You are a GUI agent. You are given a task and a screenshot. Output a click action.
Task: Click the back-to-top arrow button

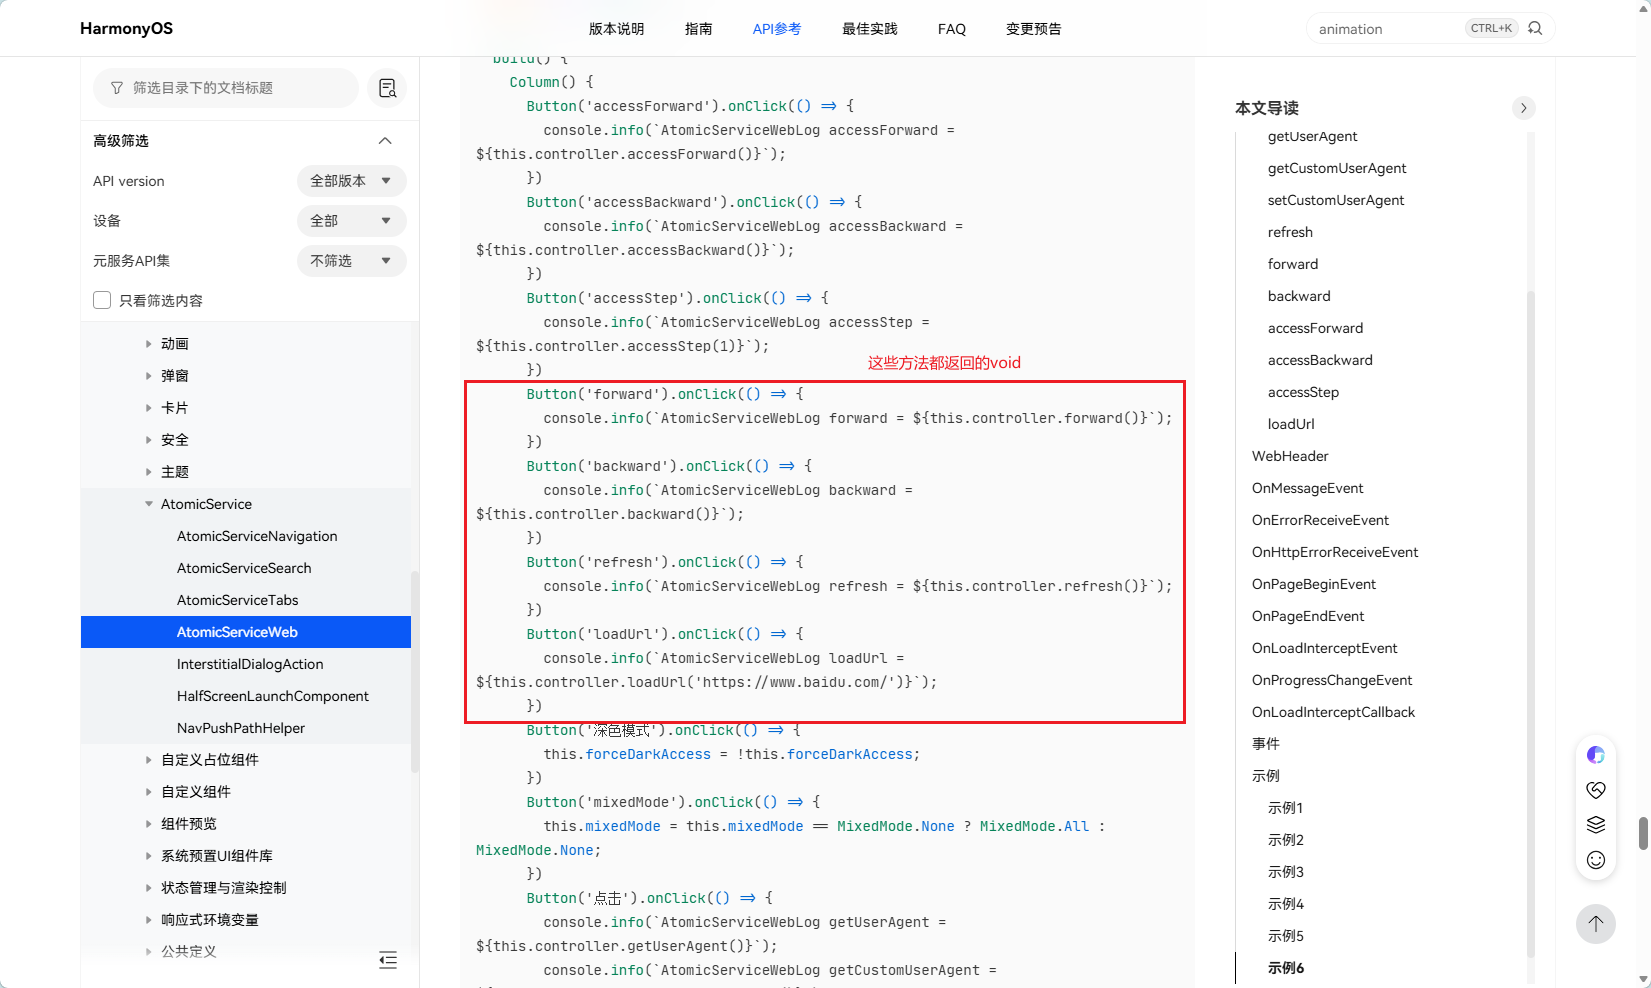(x=1596, y=923)
